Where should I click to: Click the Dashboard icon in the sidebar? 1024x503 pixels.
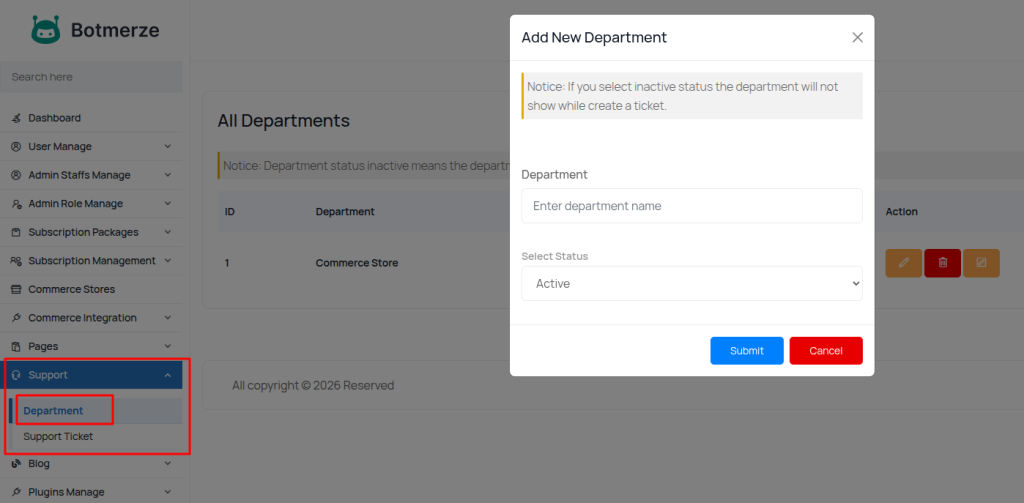(x=16, y=118)
